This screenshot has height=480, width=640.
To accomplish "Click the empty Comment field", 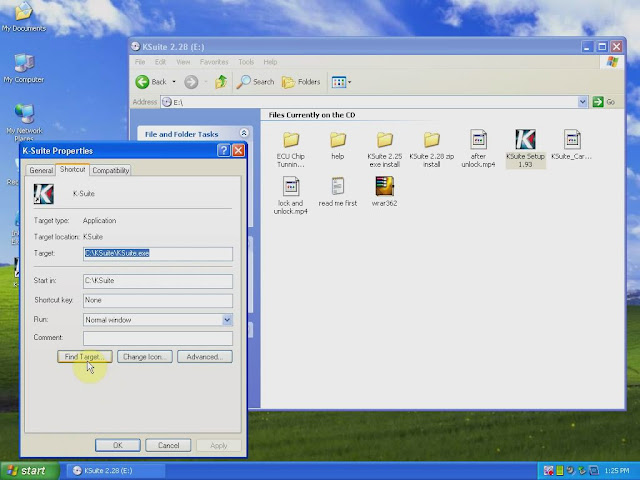I will pyautogui.click(x=158, y=338).
